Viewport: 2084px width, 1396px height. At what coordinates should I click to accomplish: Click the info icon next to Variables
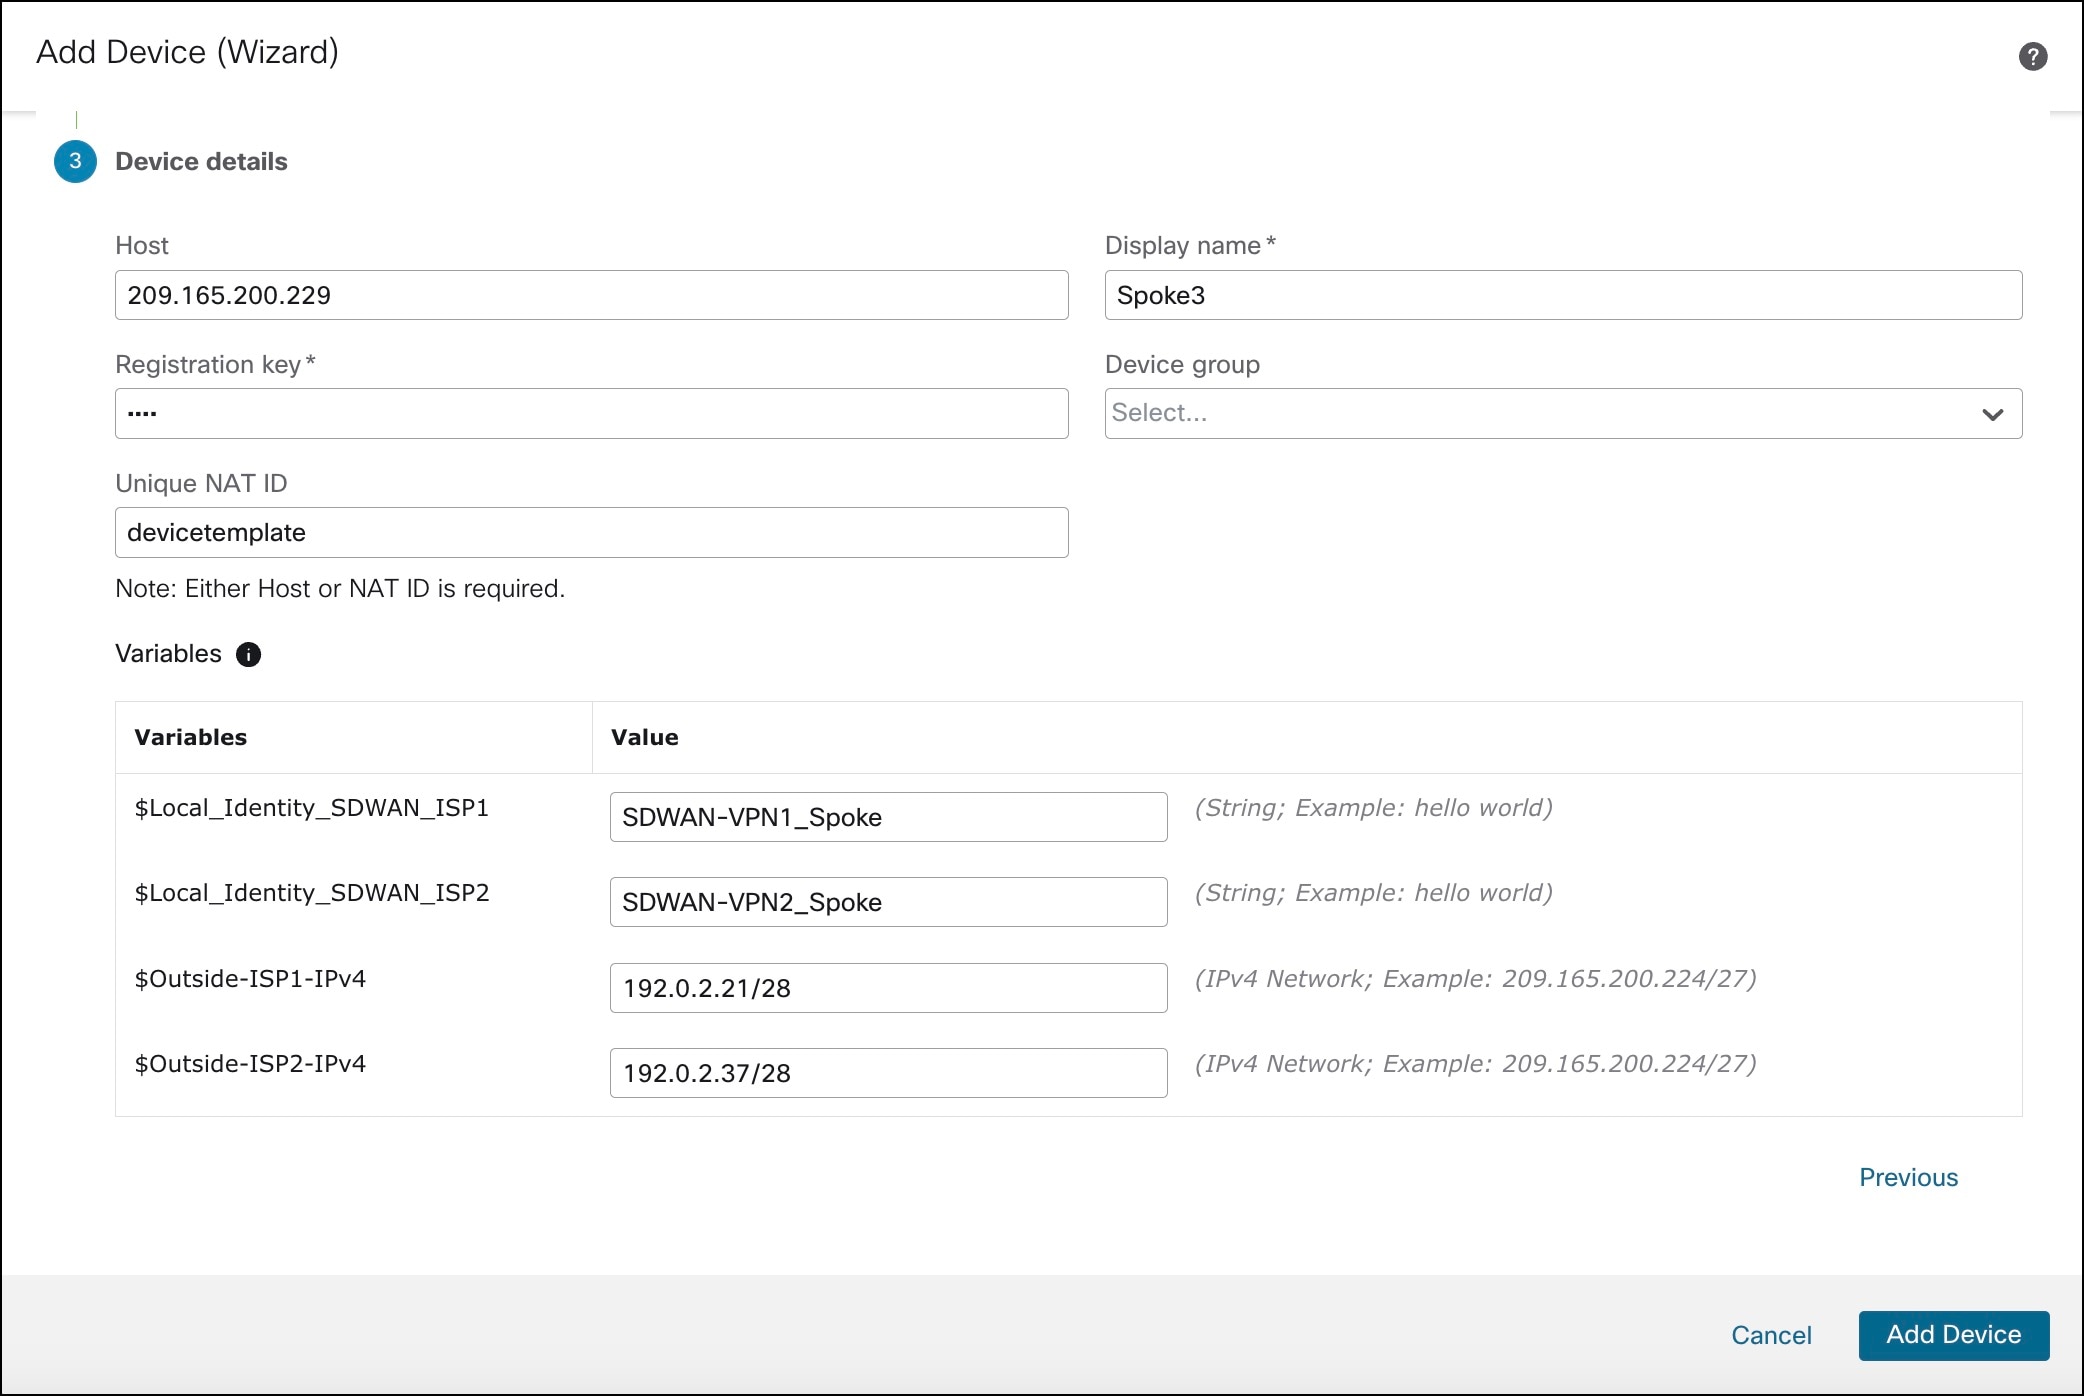247,655
